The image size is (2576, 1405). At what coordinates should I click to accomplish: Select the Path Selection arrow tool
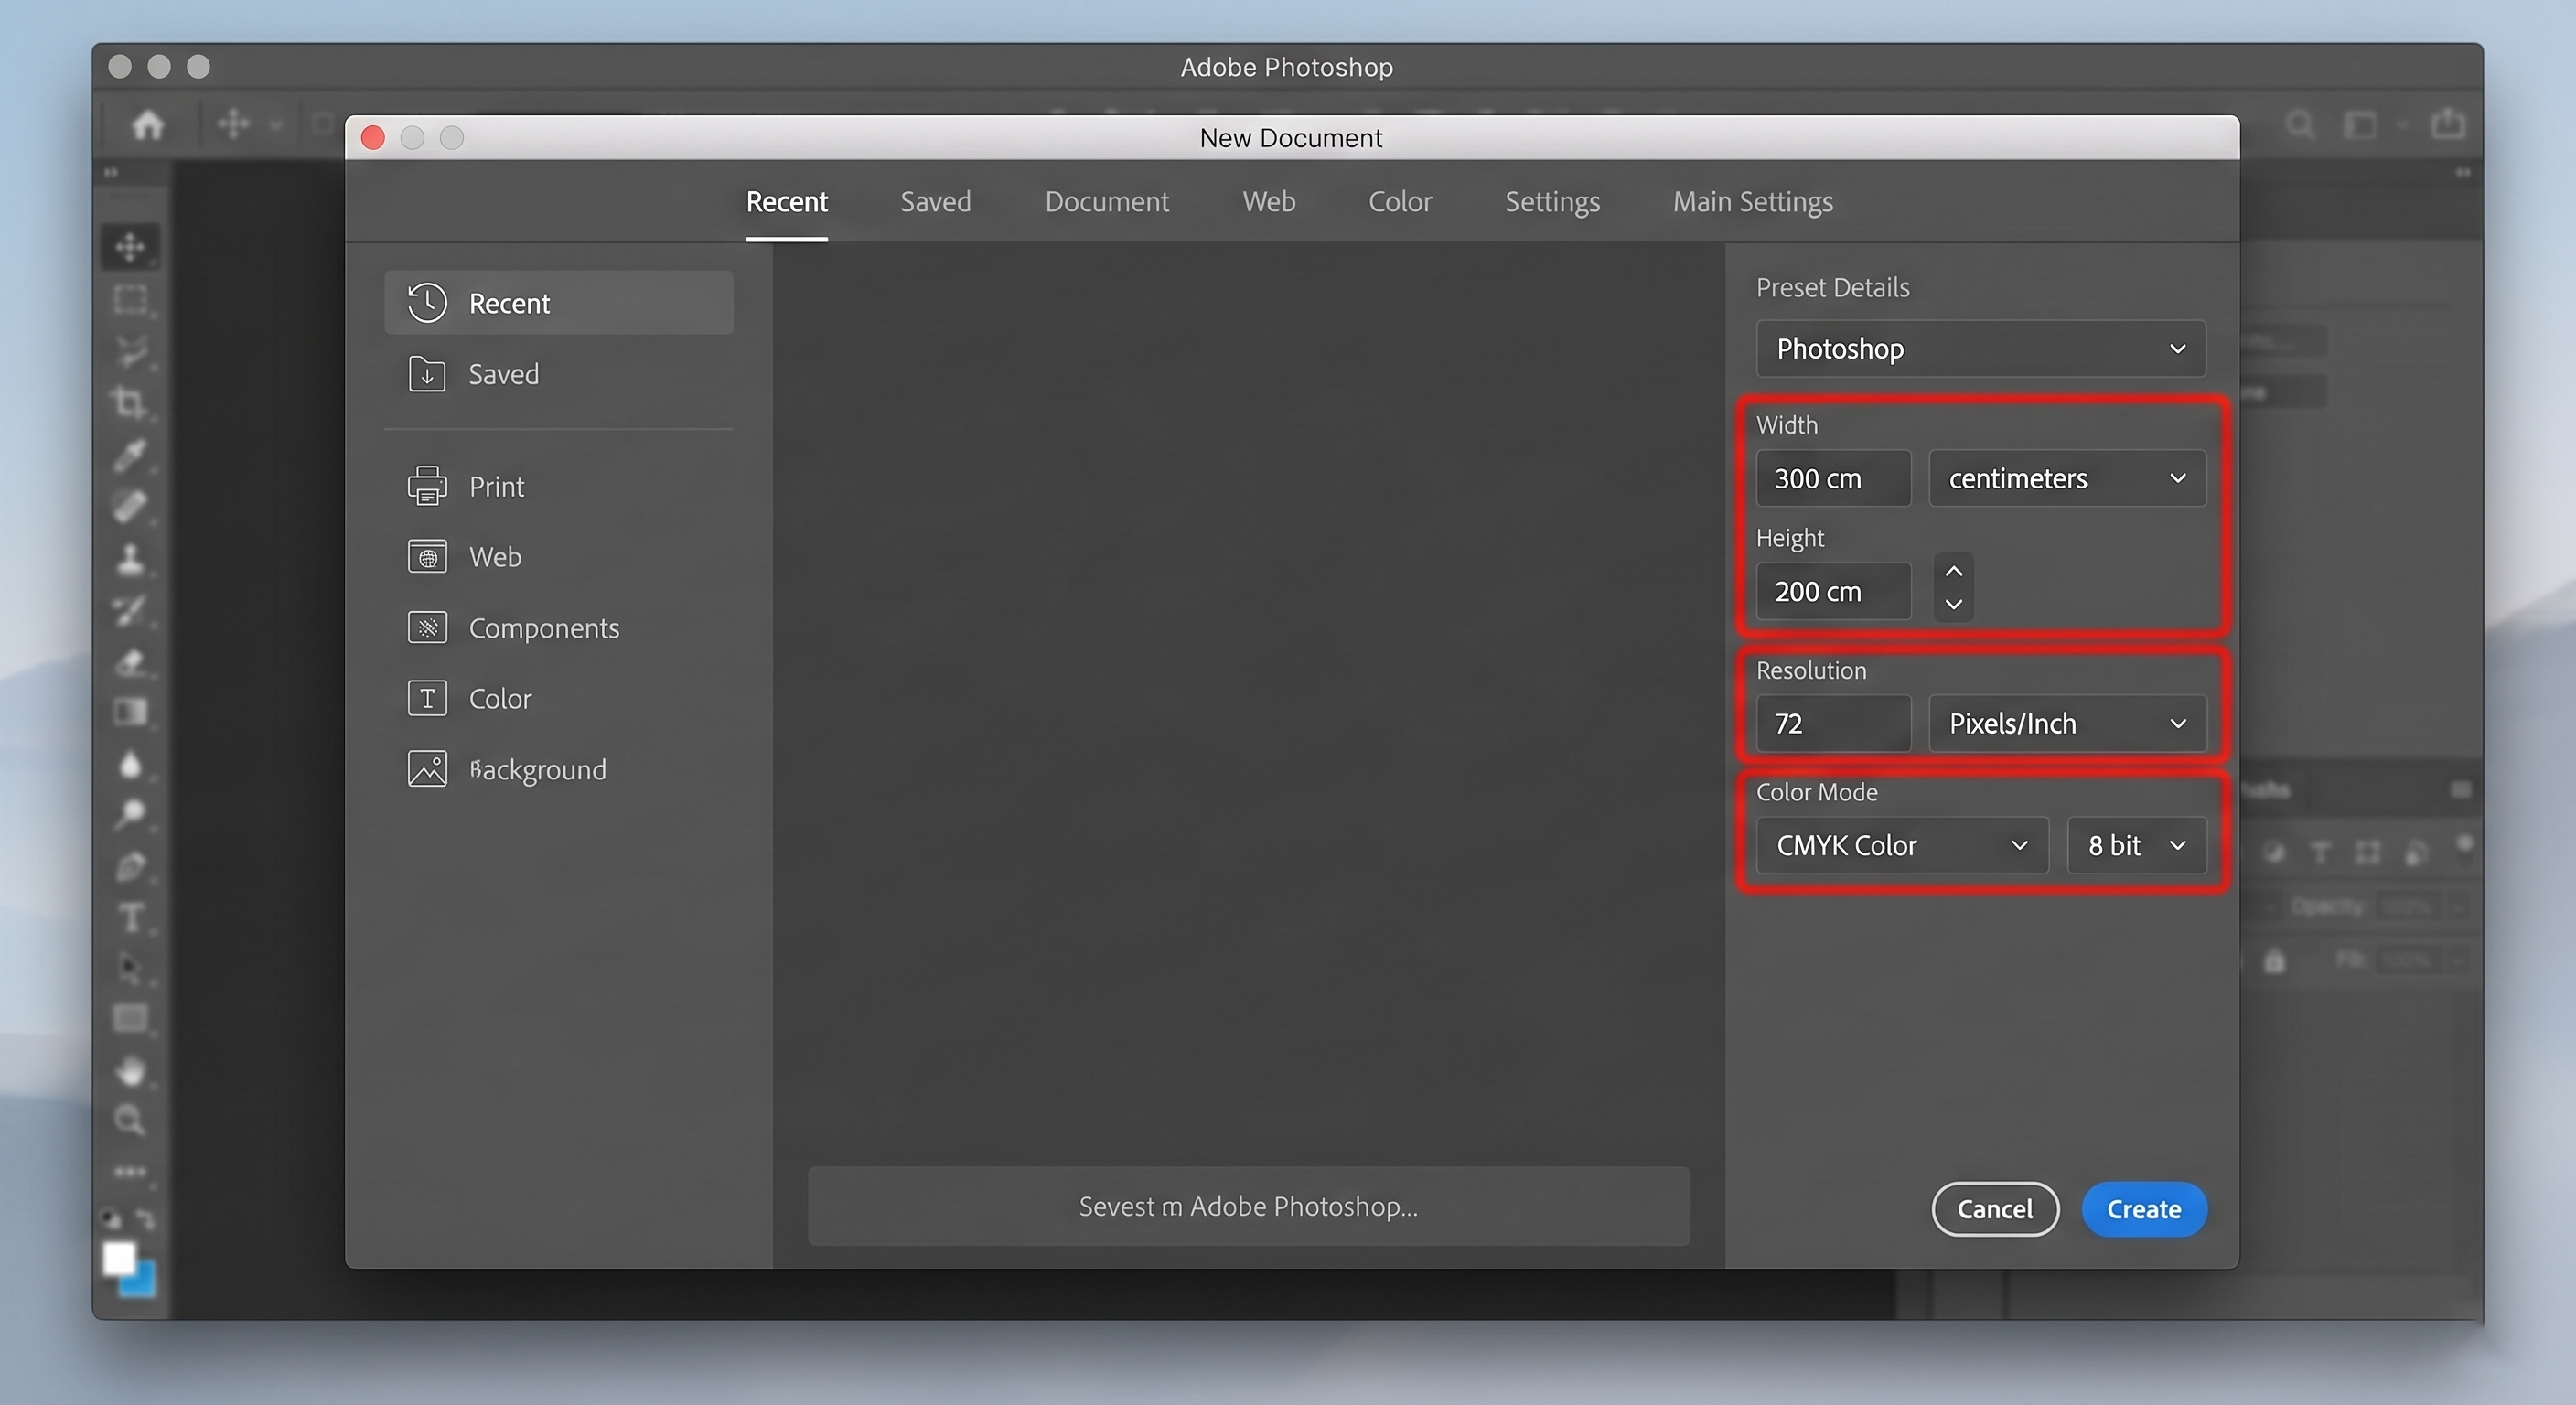click(130, 968)
